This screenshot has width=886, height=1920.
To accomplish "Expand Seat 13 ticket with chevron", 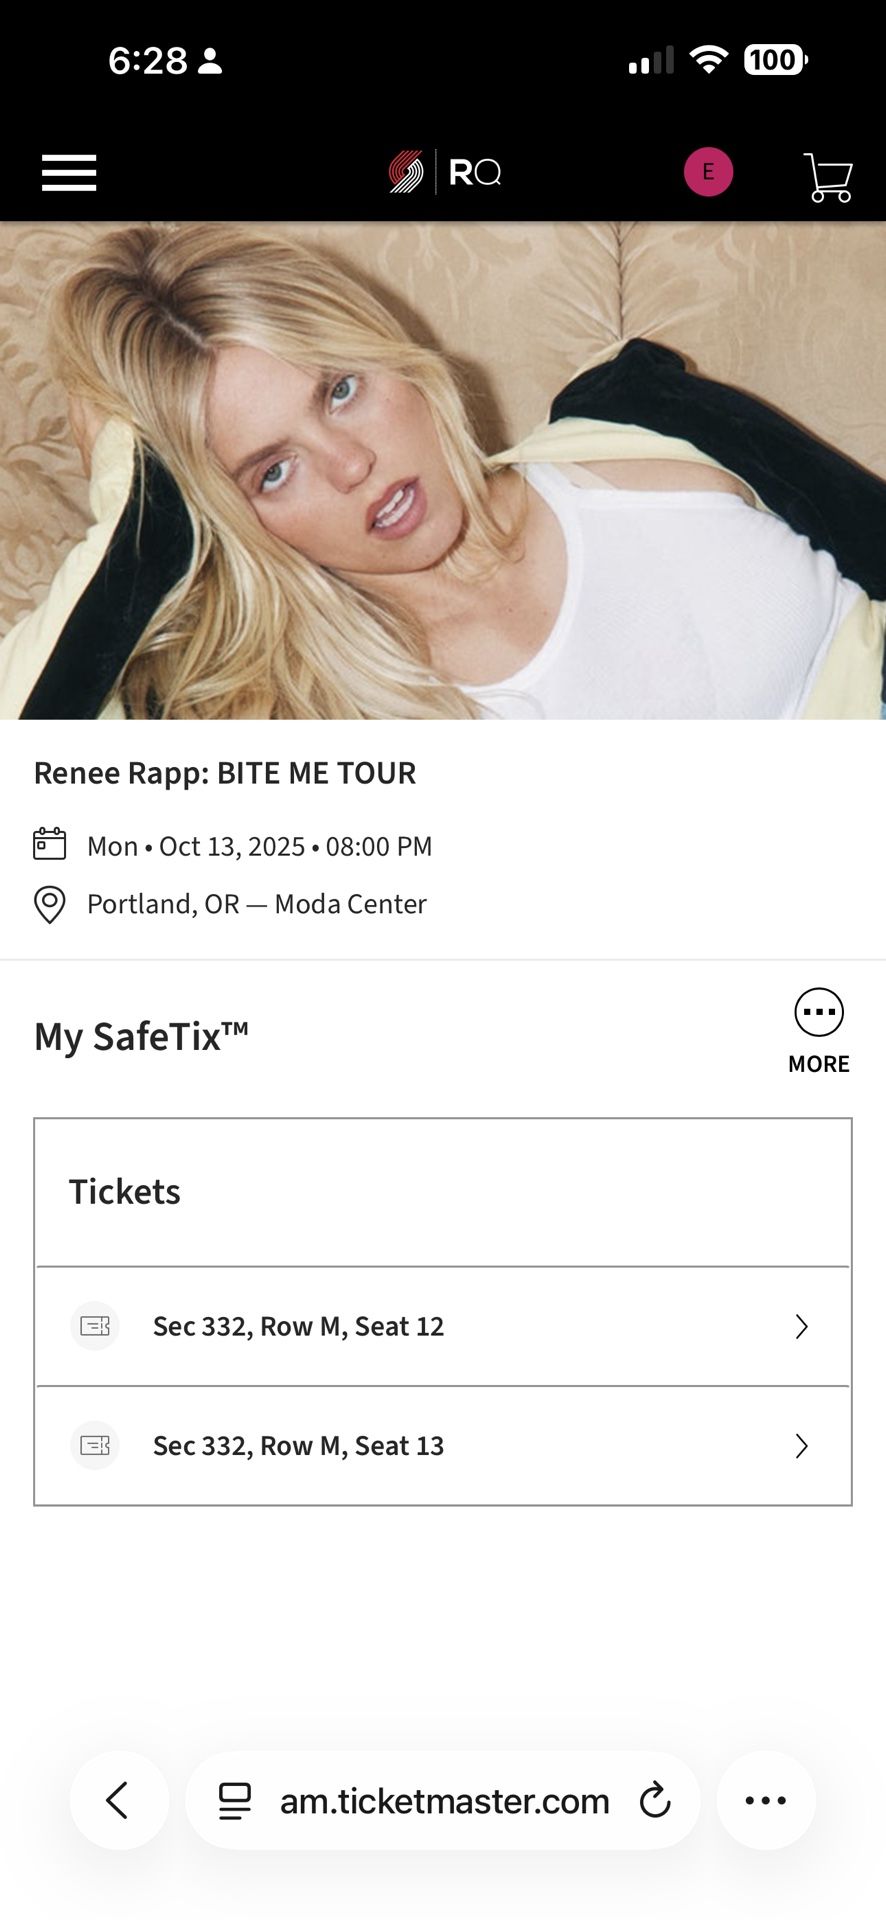I will 801,1446.
